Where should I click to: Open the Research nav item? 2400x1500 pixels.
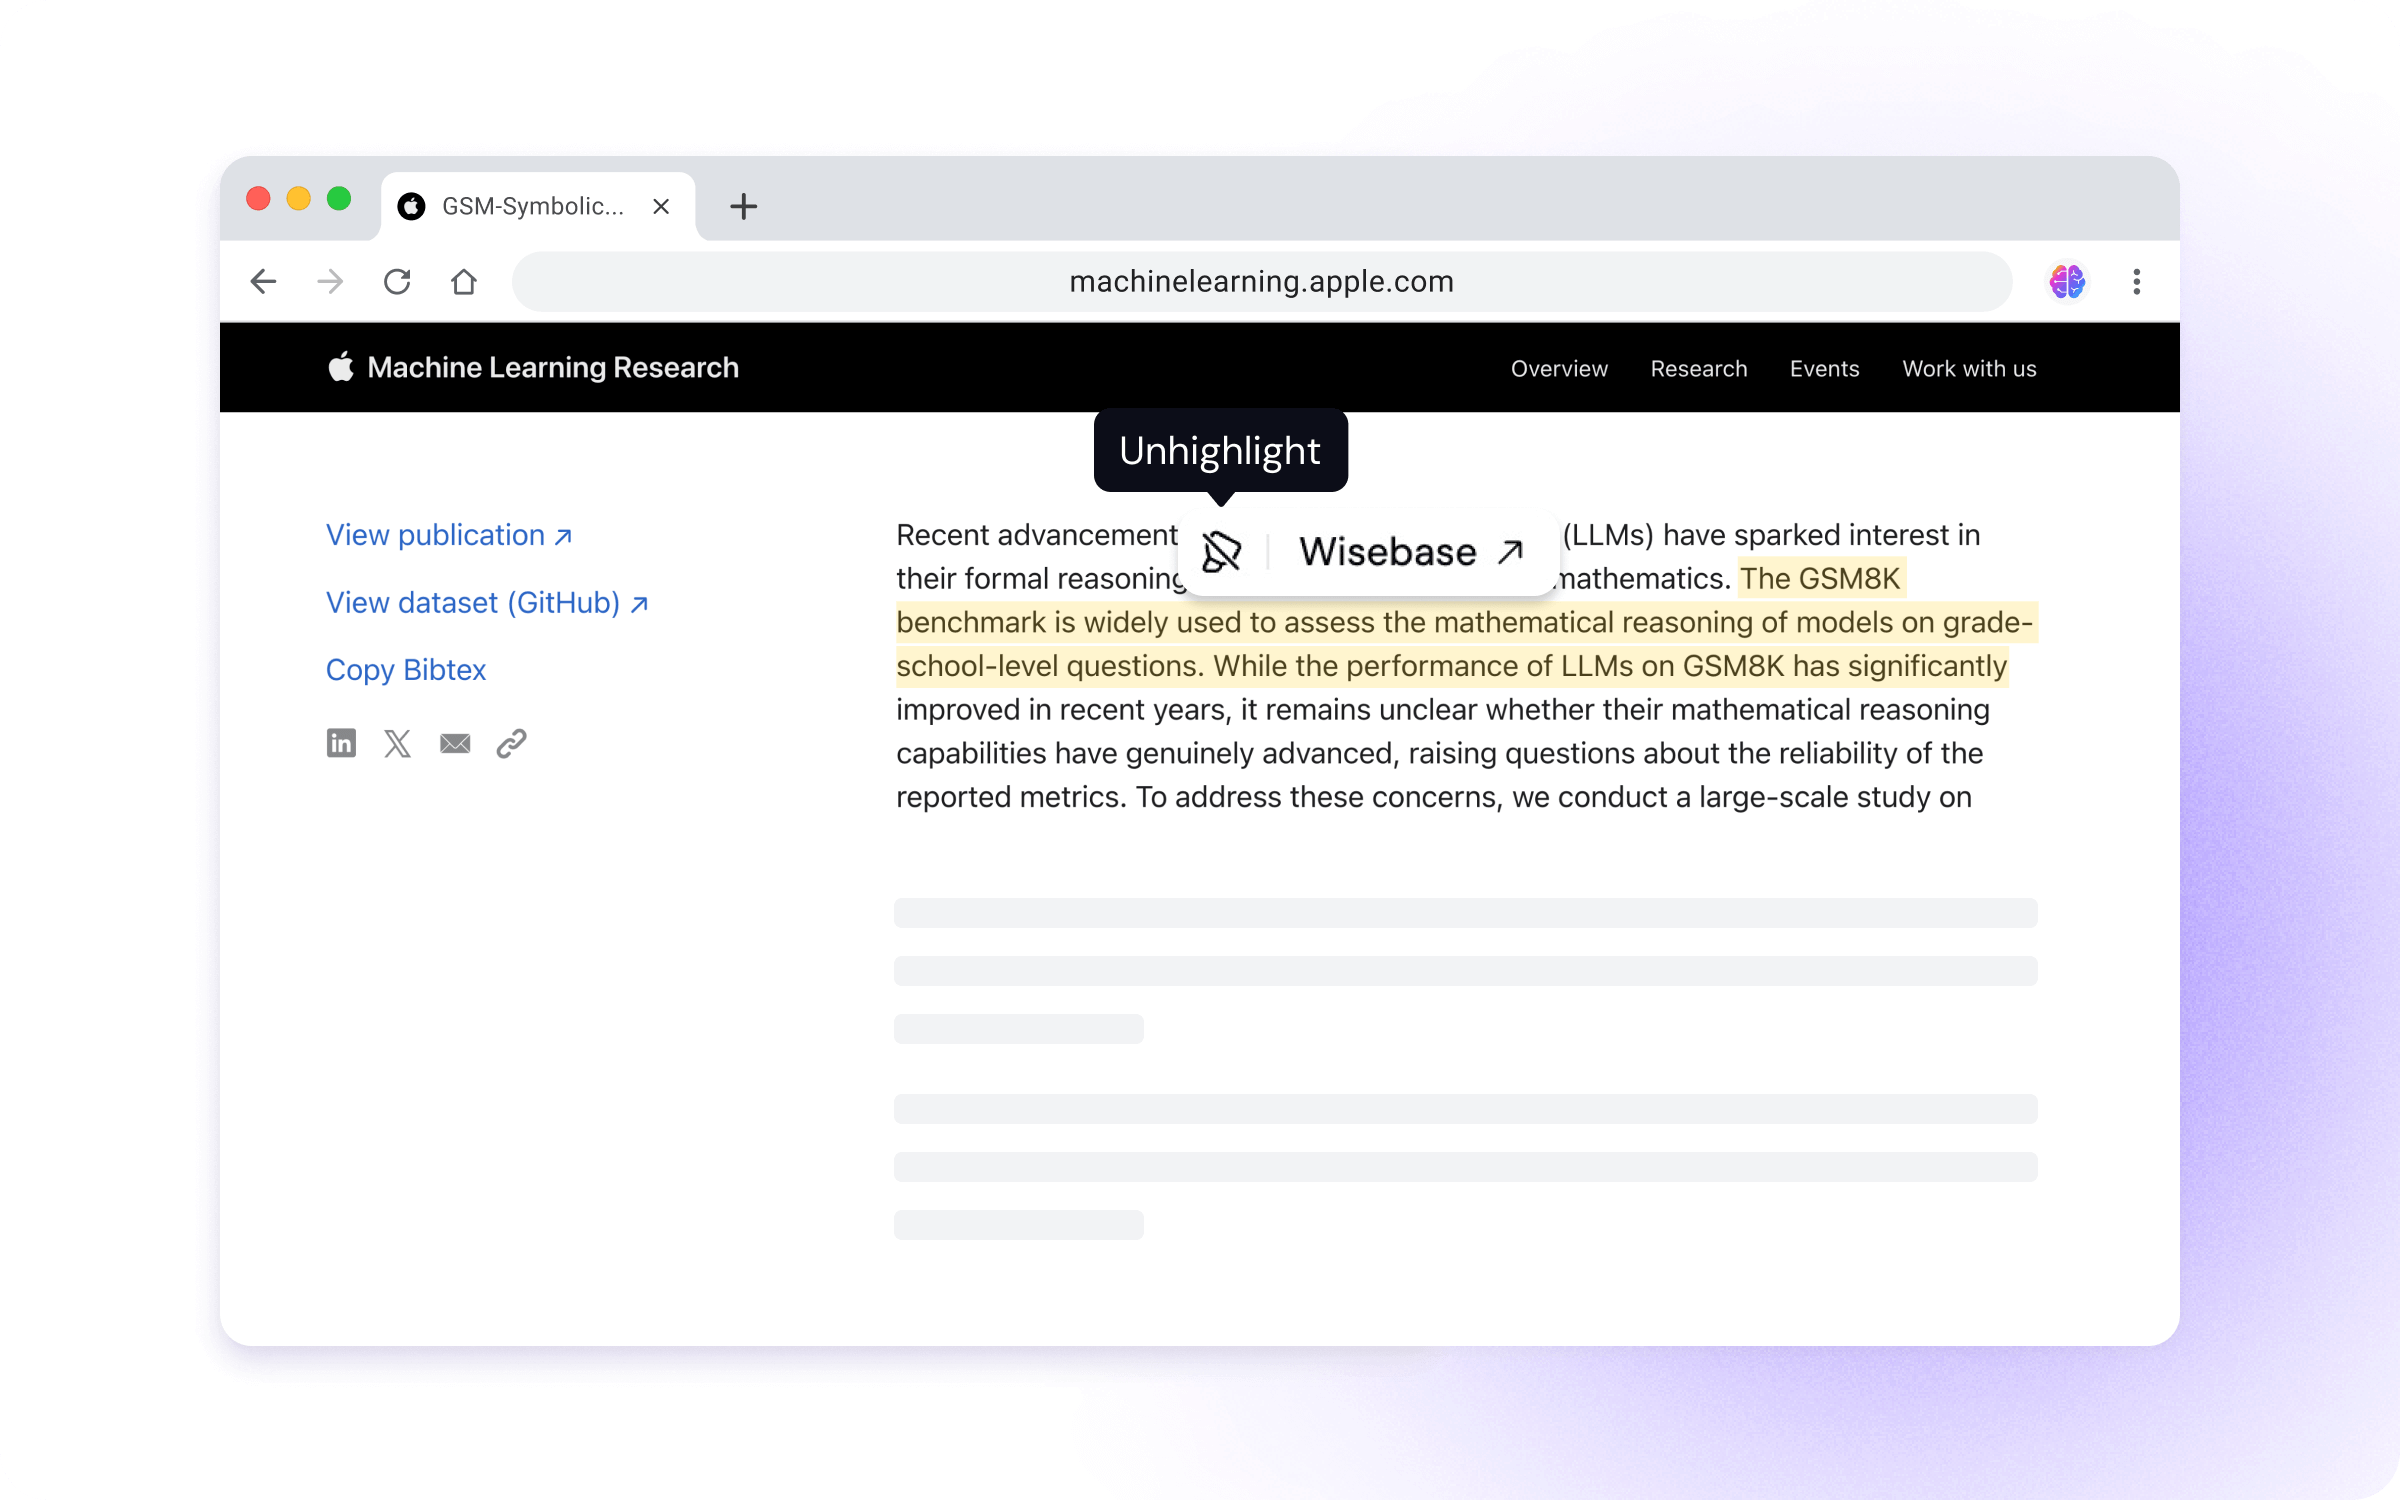1698,368
